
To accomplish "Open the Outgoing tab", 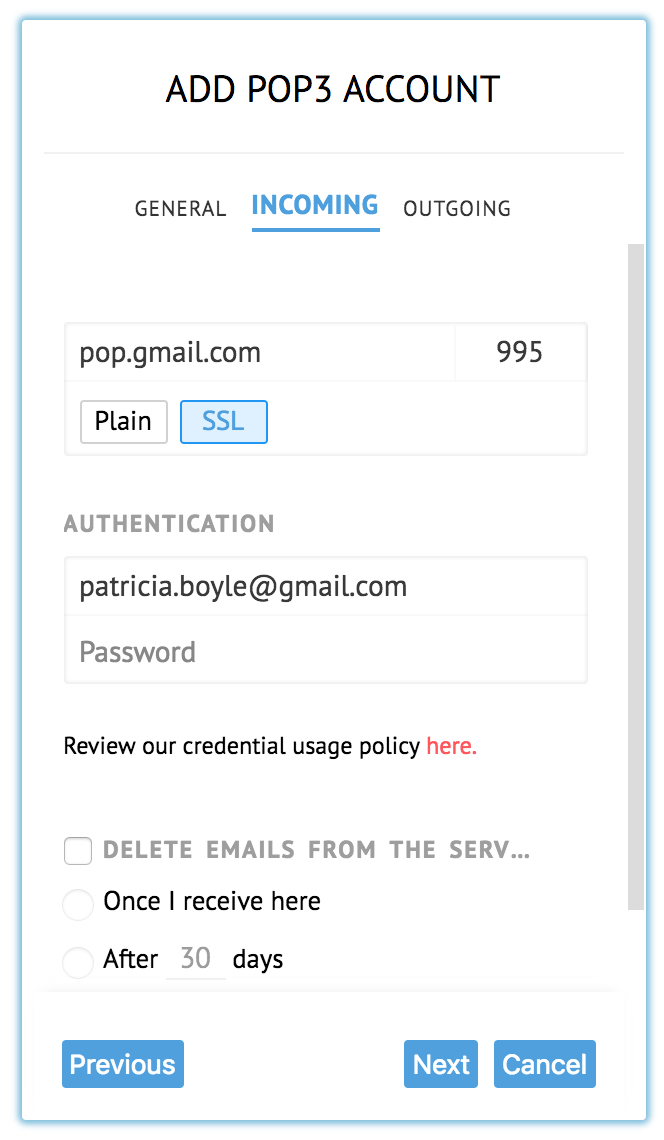I will 457,209.
